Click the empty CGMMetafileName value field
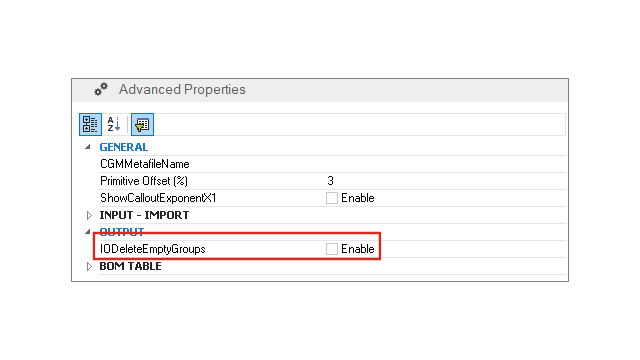The image size is (640, 360). (445, 164)
